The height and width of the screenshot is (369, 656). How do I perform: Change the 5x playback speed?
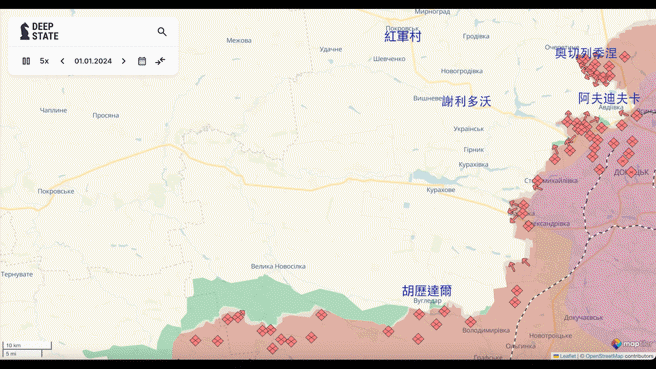[x=44, y=61]
